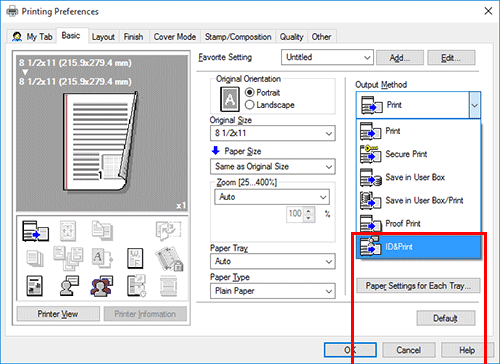
Task: Open Paper Settings for Each Tray...
Action: (418, 286)
